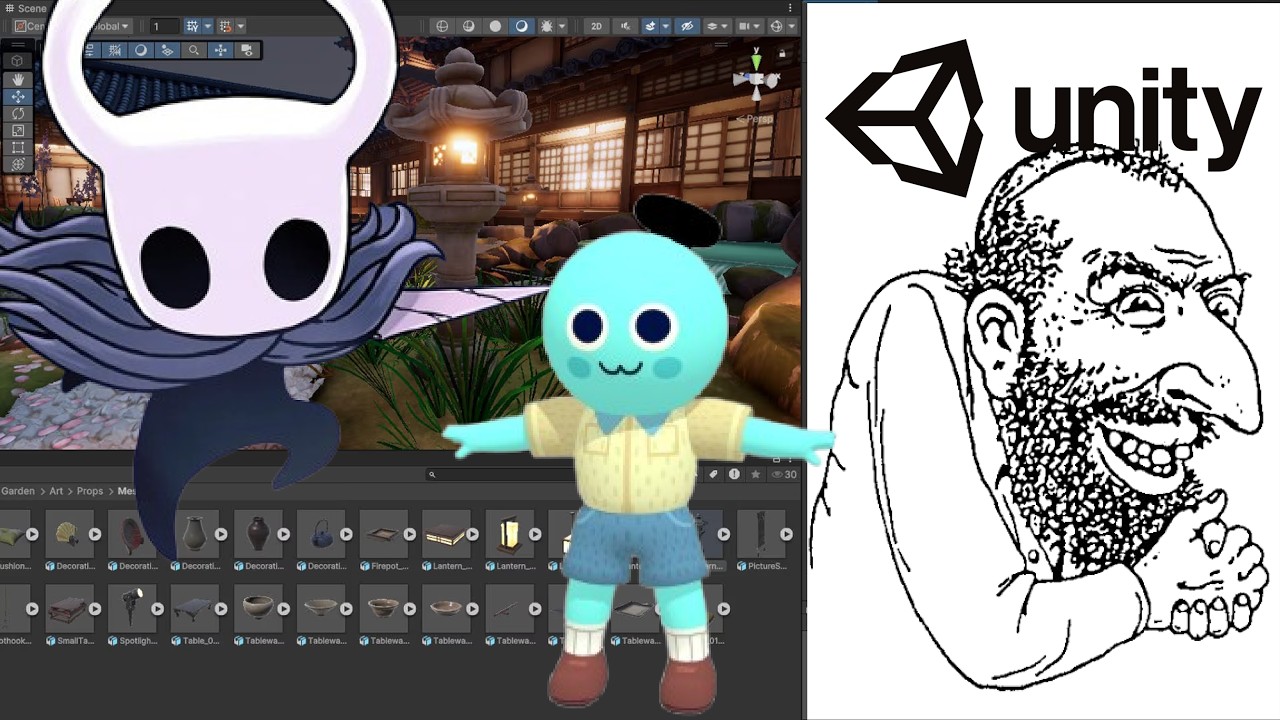Expand the Firepot asset sub-objects arrow

coord(409,534)
